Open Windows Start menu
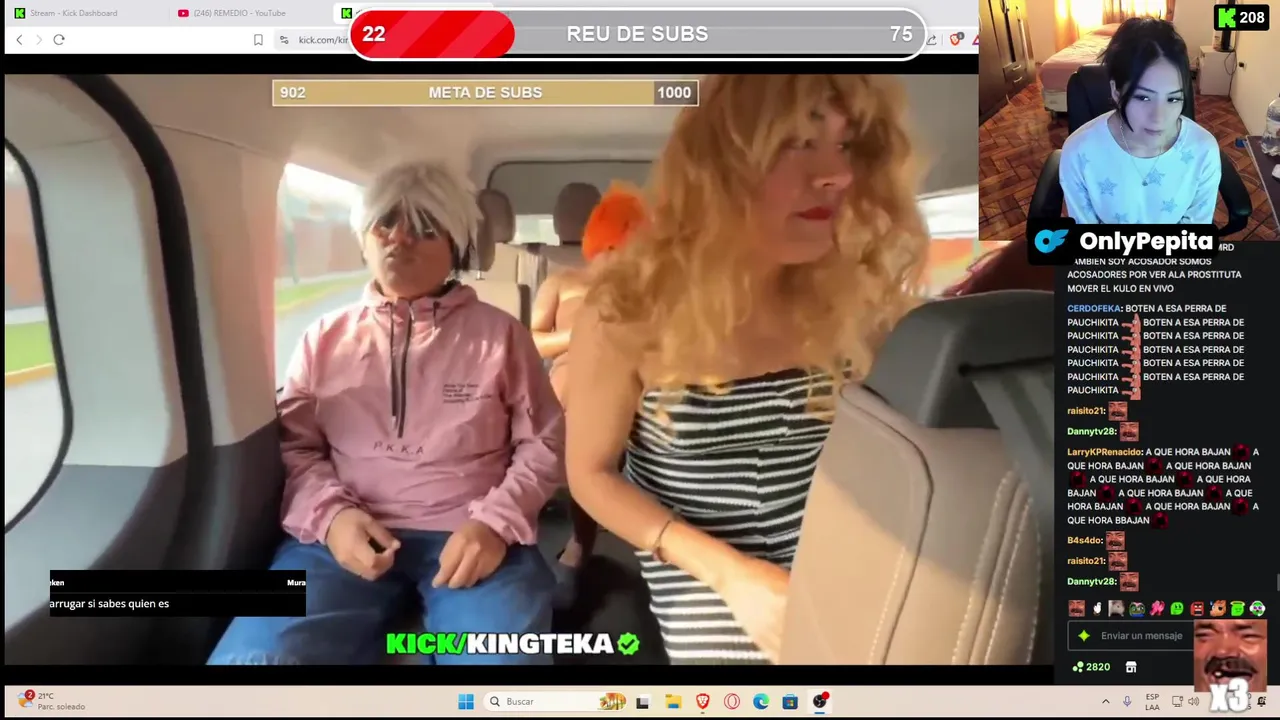This screenshot has height=720, width=1280. click(466, 702)
